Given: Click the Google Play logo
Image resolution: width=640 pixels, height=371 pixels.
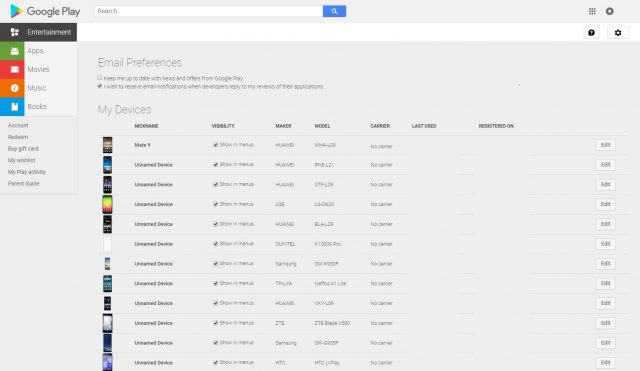Looking at the screenshot, I should pos(45,11).
